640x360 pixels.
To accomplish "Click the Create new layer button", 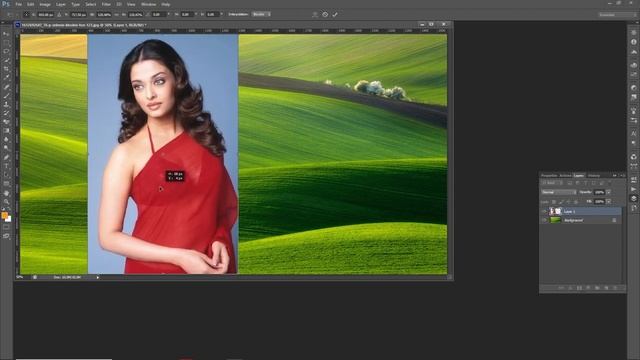I will point(606,288).
